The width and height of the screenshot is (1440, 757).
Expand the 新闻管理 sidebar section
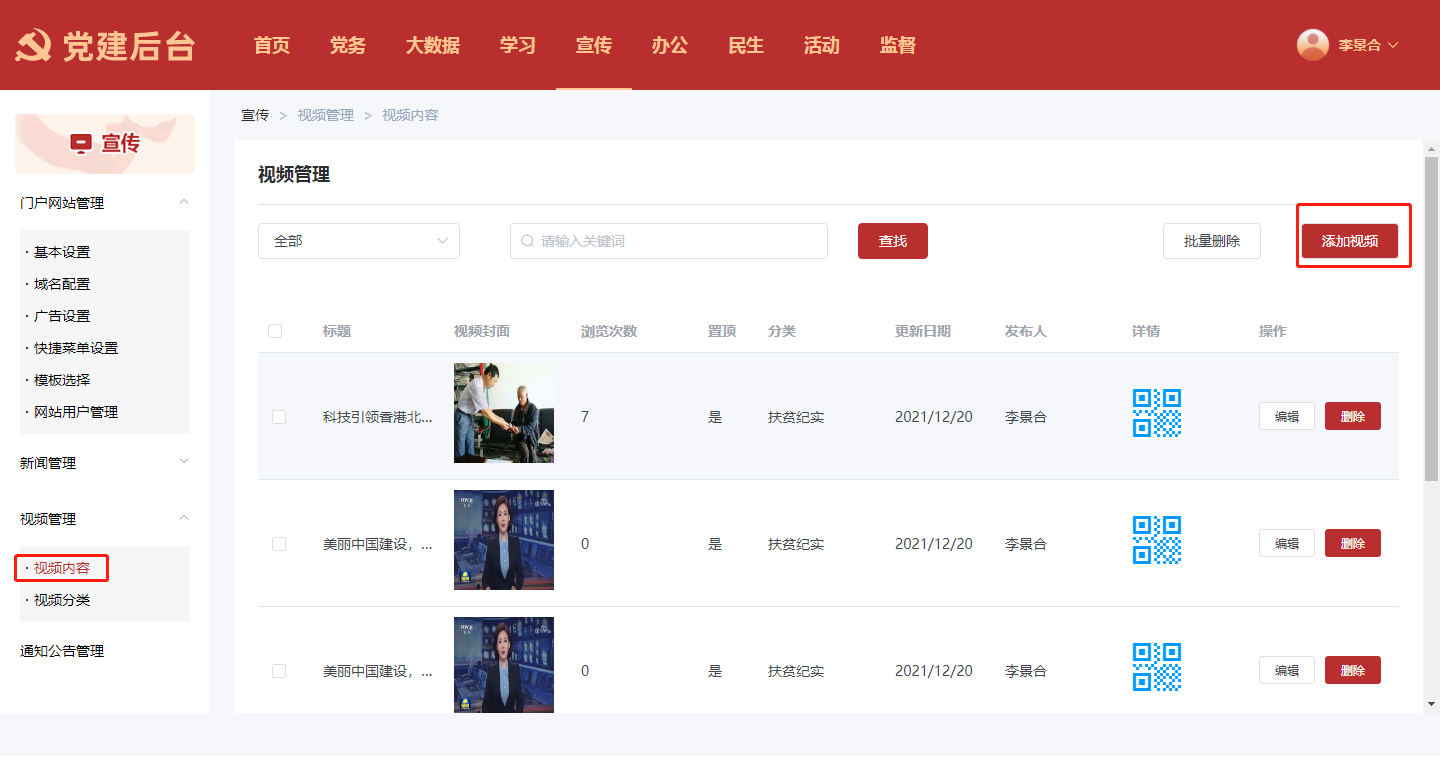(x=183, y=461)
